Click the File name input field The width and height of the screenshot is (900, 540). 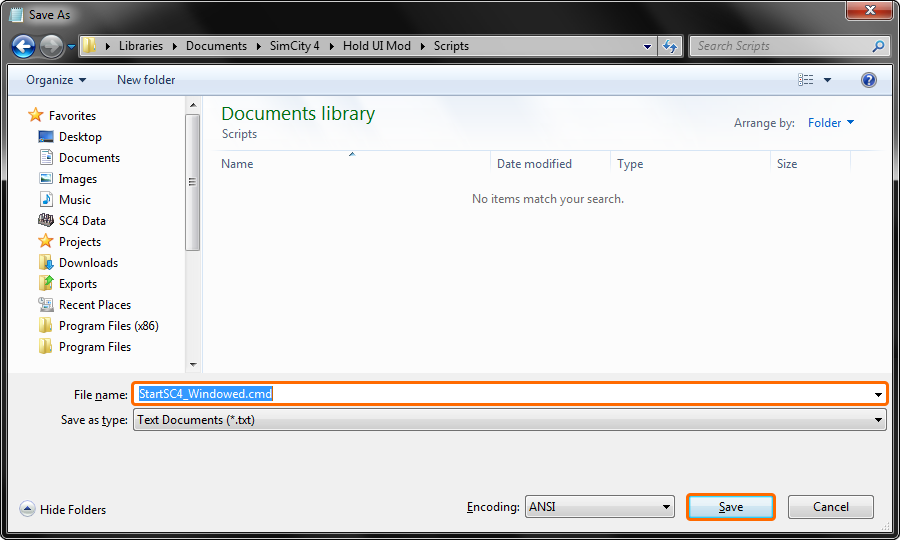[x=502, y=394]
